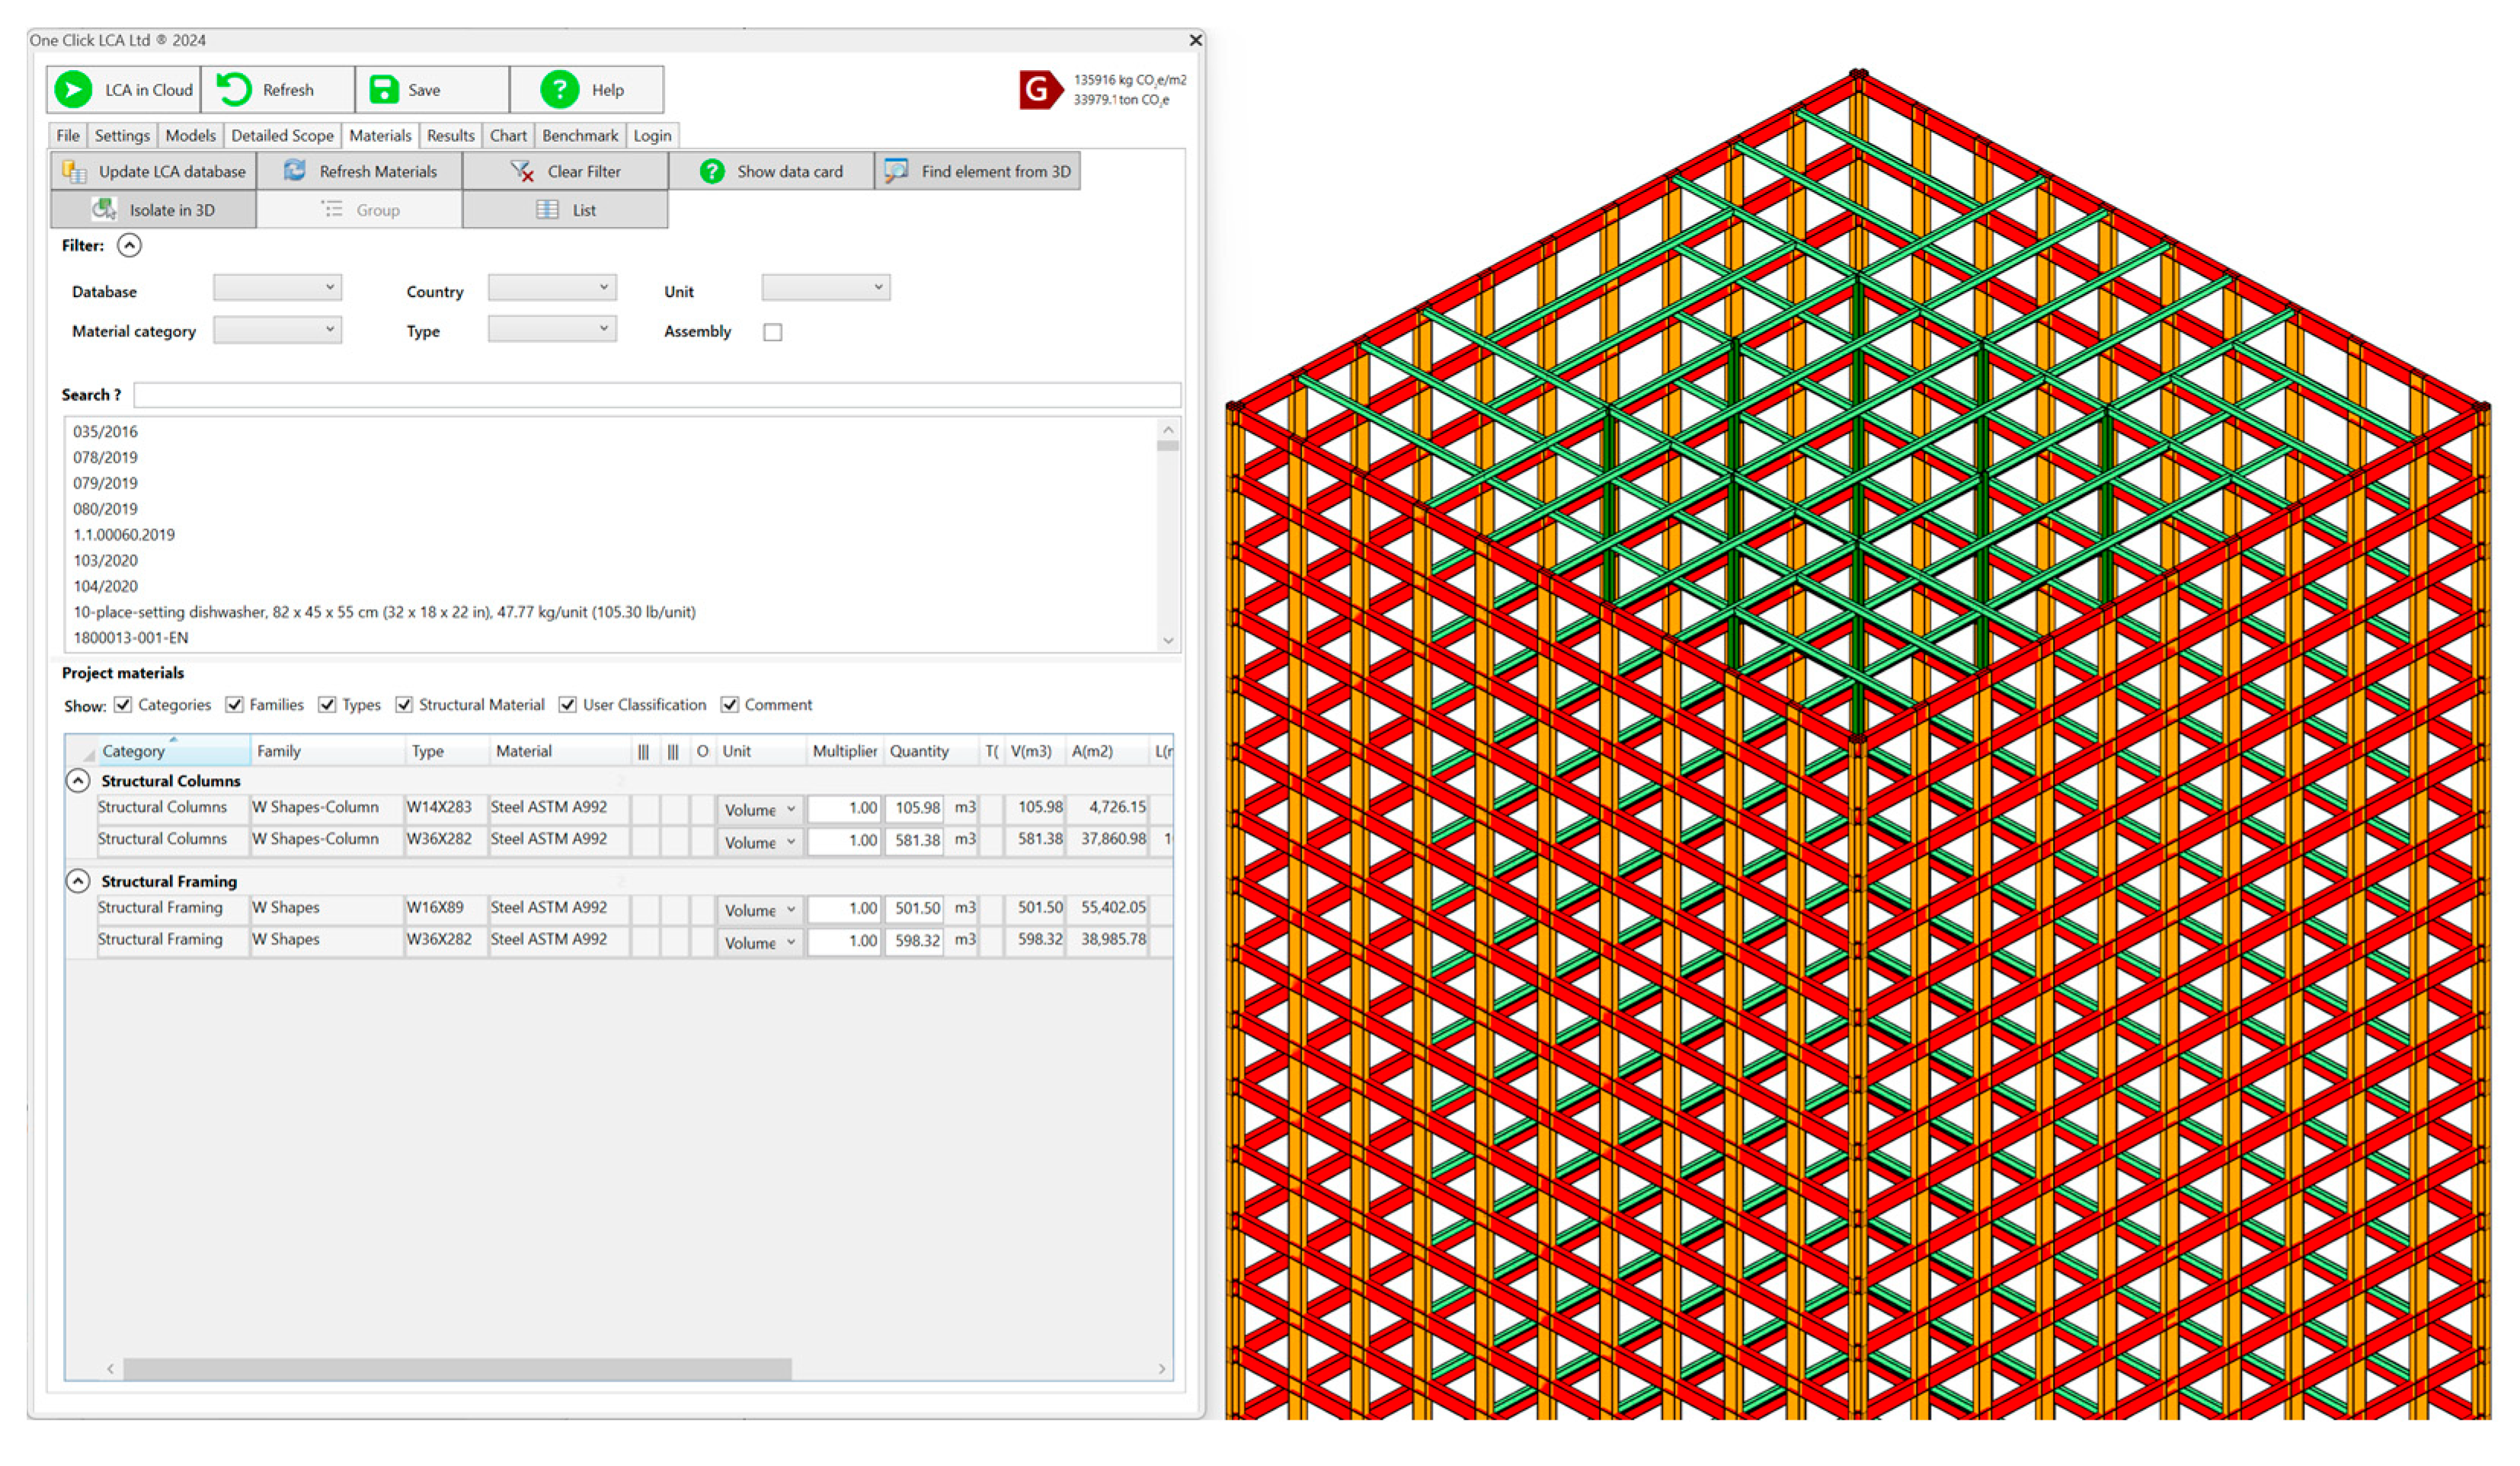Switch to the Settings tab
Screen dimensions: 2520x1466
click(x=122, y=136)
